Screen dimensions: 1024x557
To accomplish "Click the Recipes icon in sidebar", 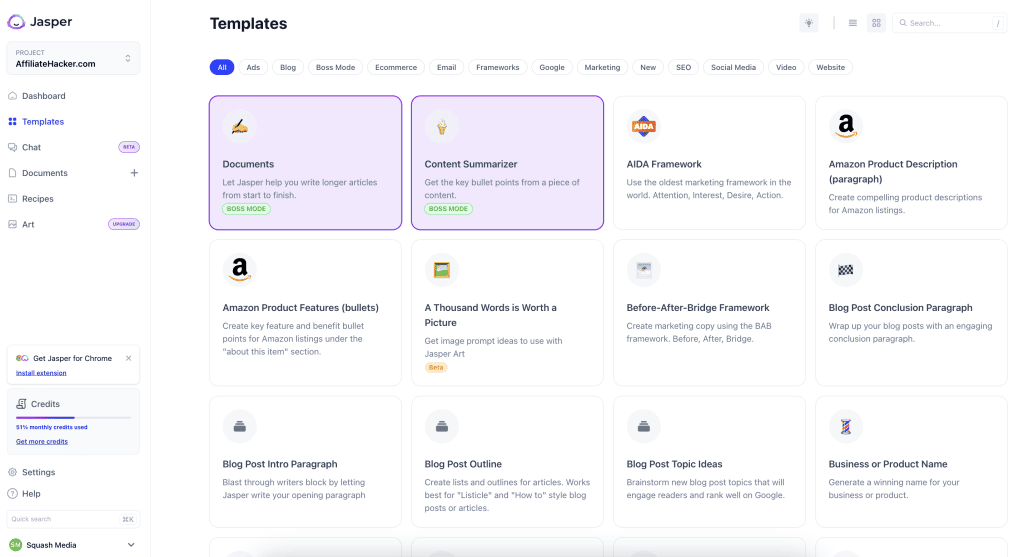I will (x=12, y=199).
